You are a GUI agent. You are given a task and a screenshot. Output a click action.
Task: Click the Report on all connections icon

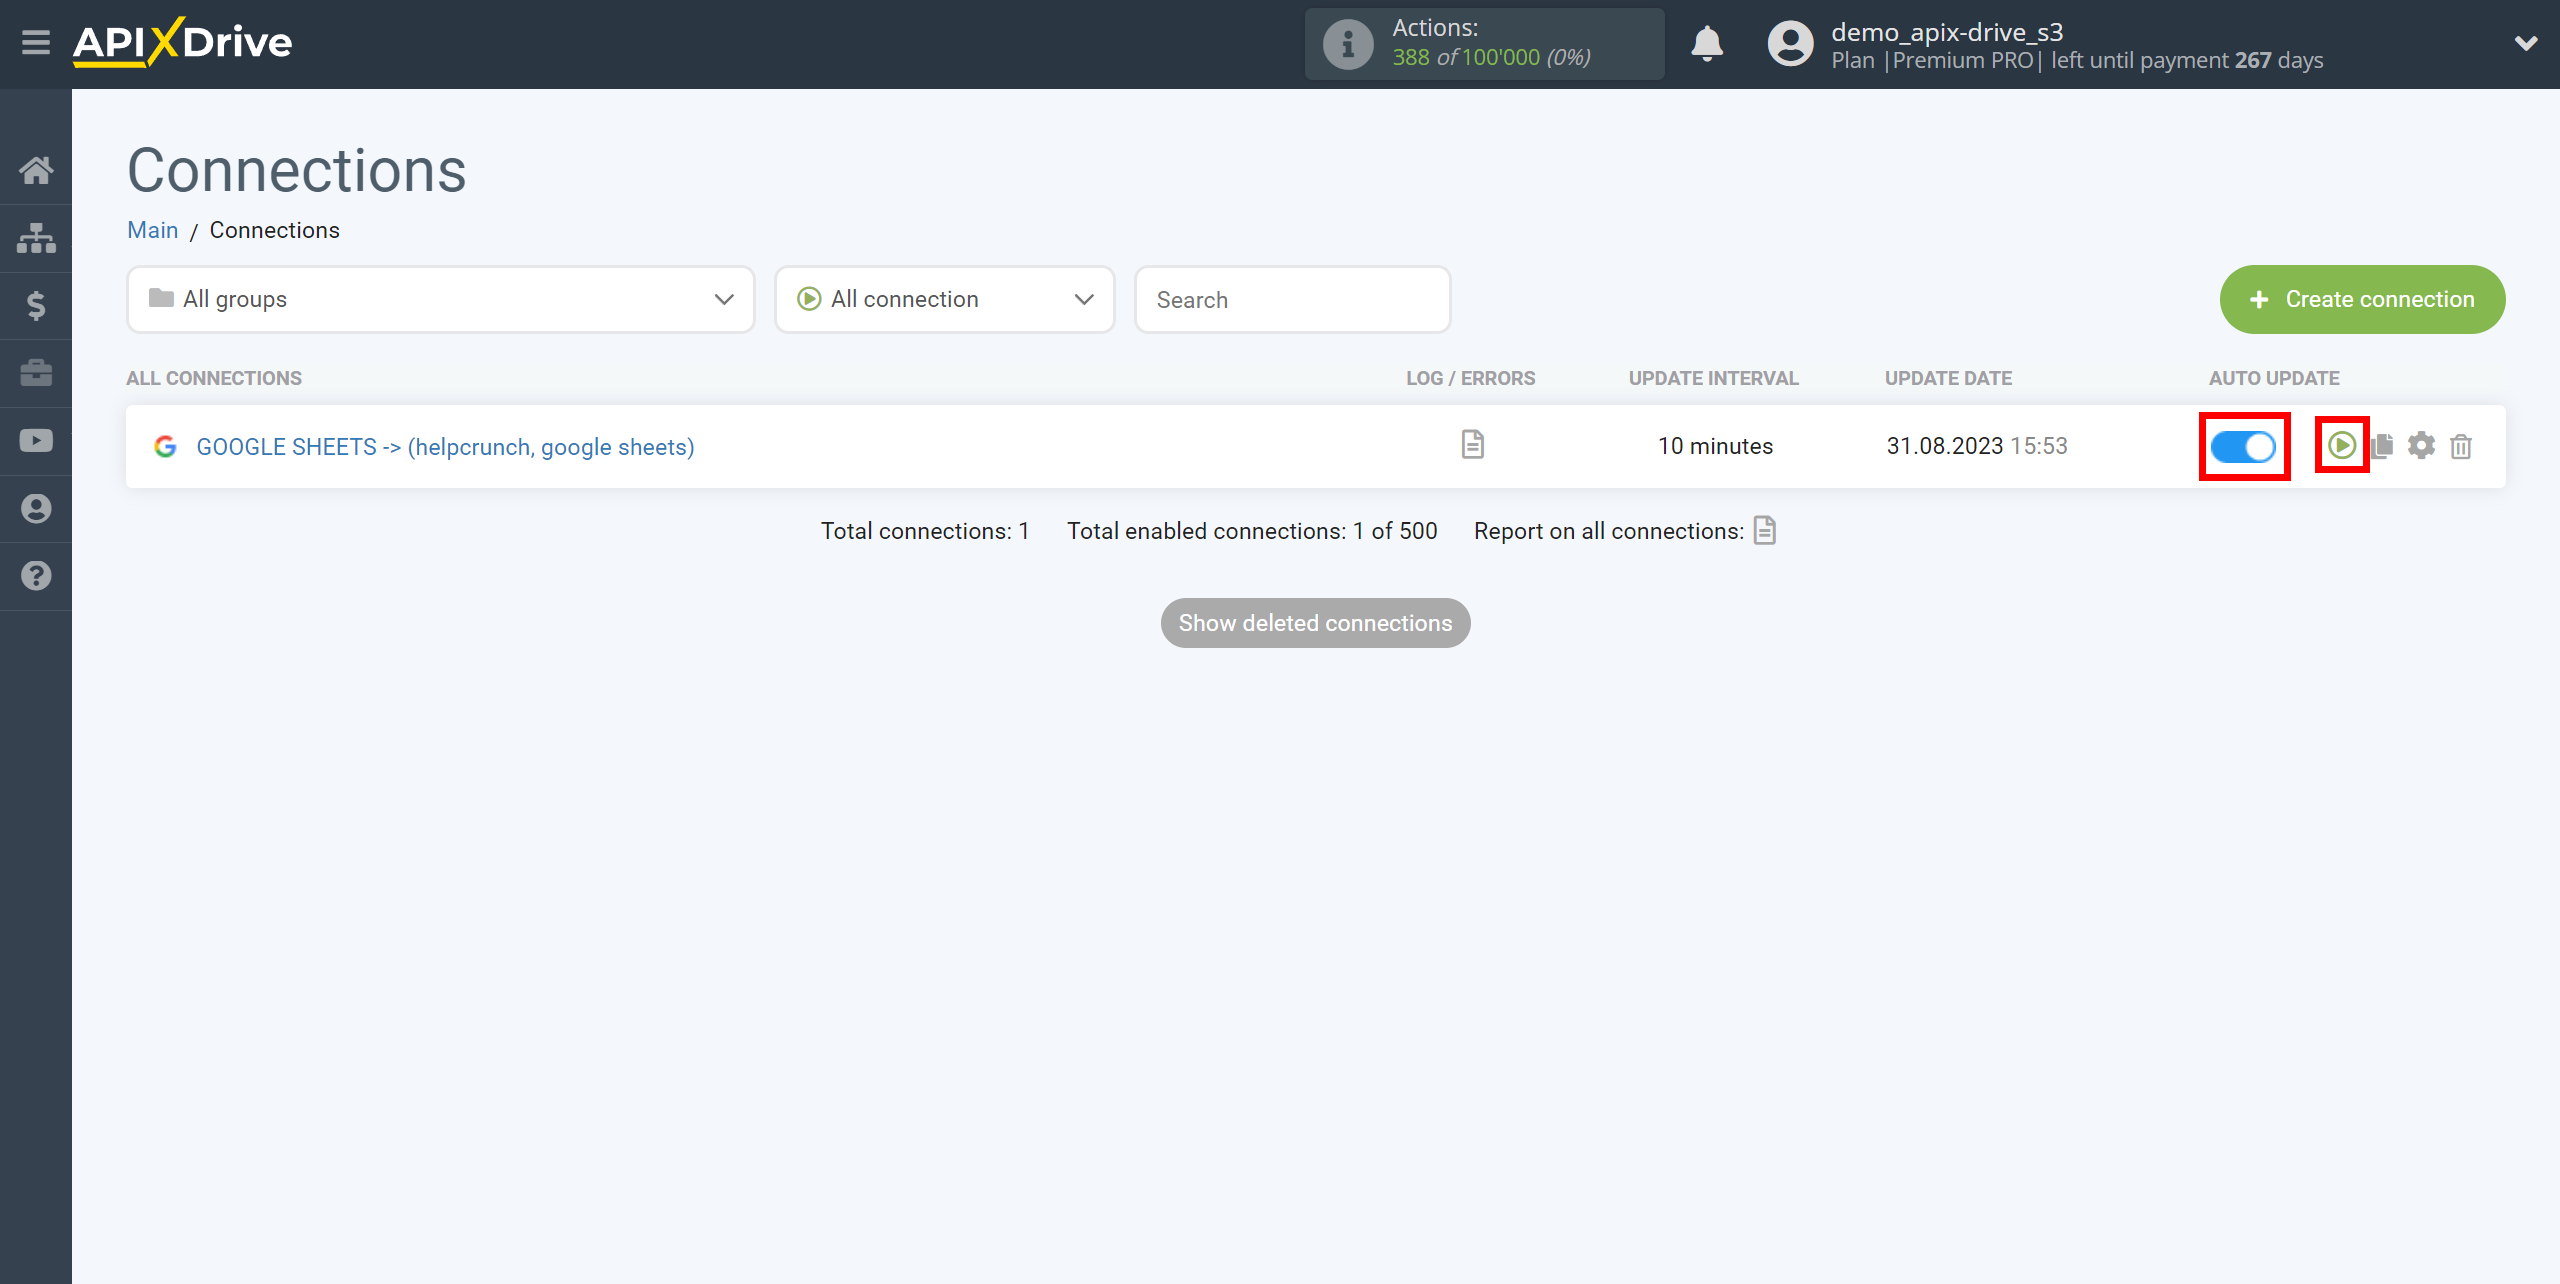[x=1766, y=529]
